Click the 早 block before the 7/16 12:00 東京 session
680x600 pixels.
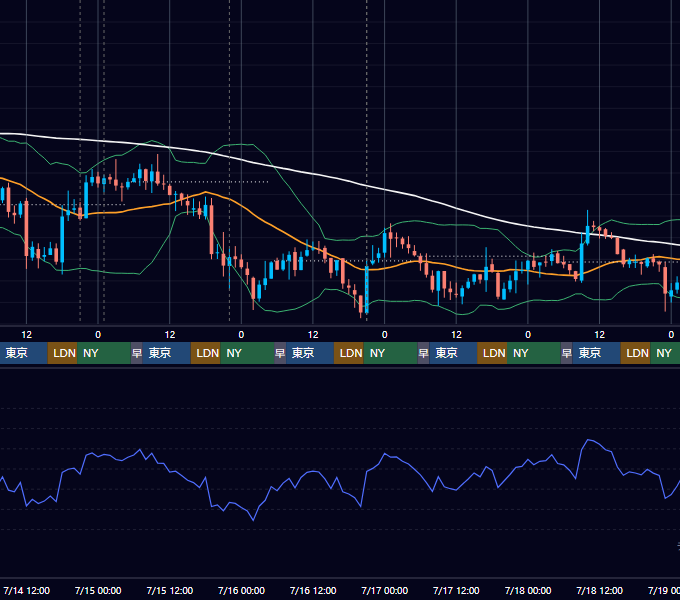280,353
